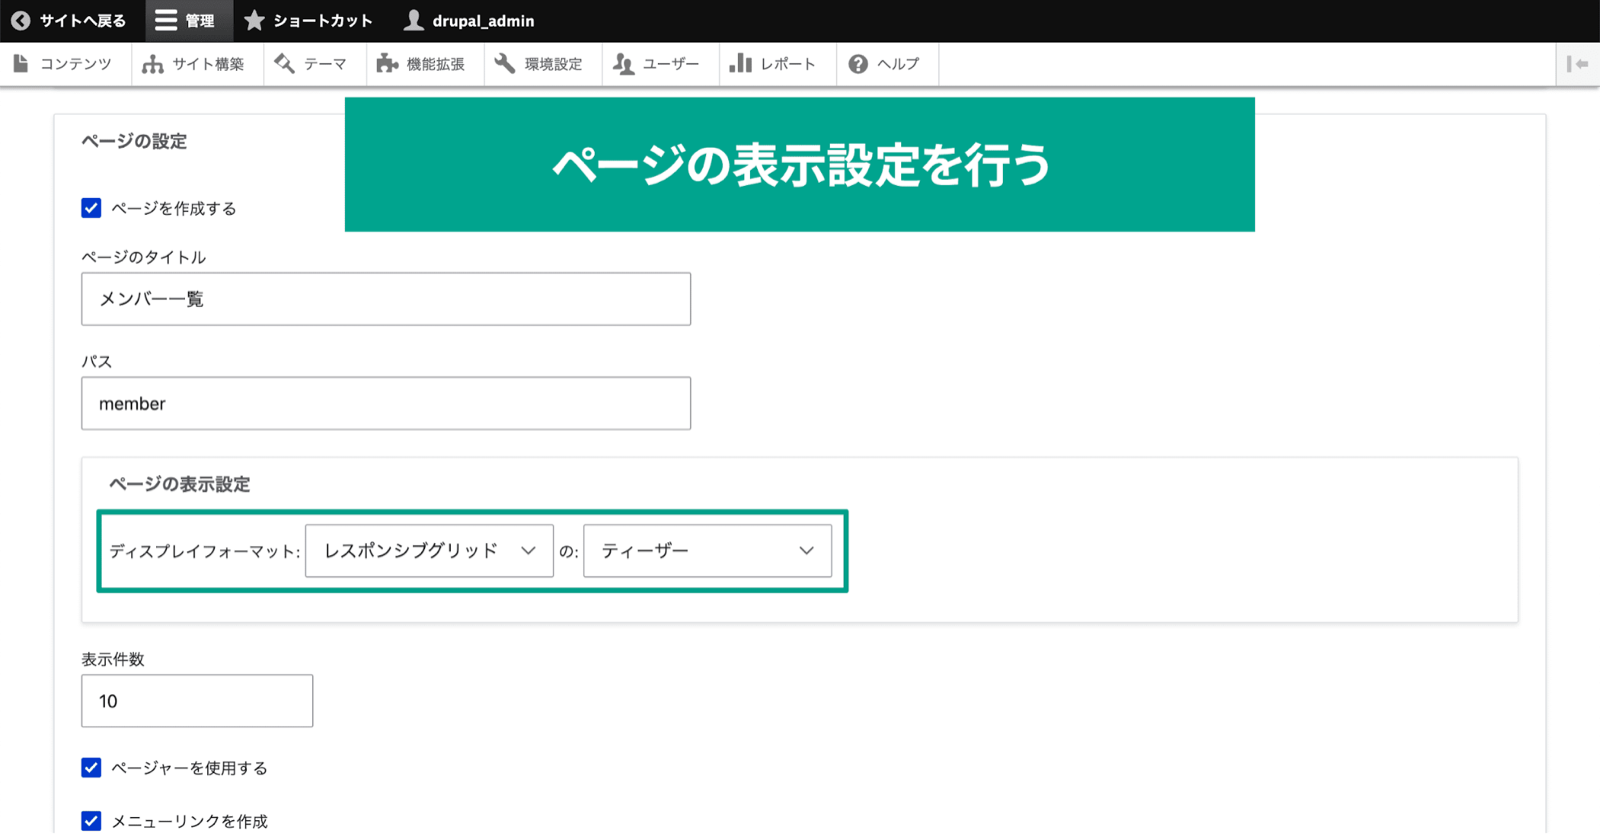Click the ショートカット star icon
This screenshot has height=834, width=1600.
[x=255, y=21]
